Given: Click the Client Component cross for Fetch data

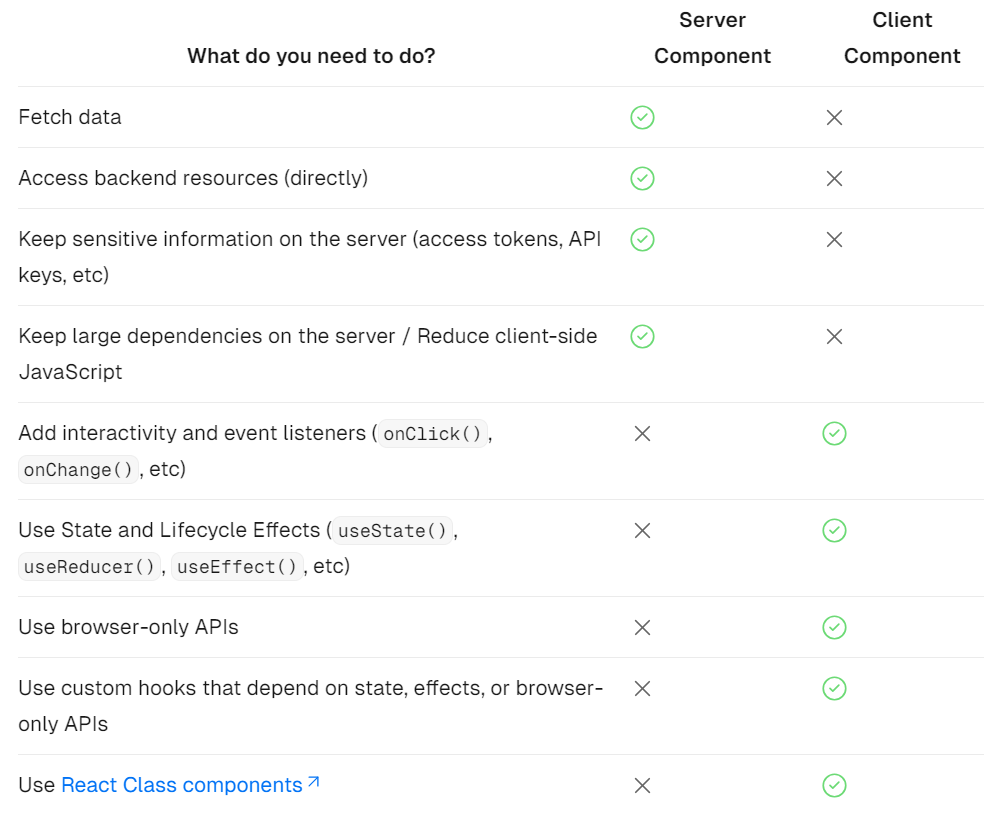Looking at the screenshot, I should pos(834,118).
